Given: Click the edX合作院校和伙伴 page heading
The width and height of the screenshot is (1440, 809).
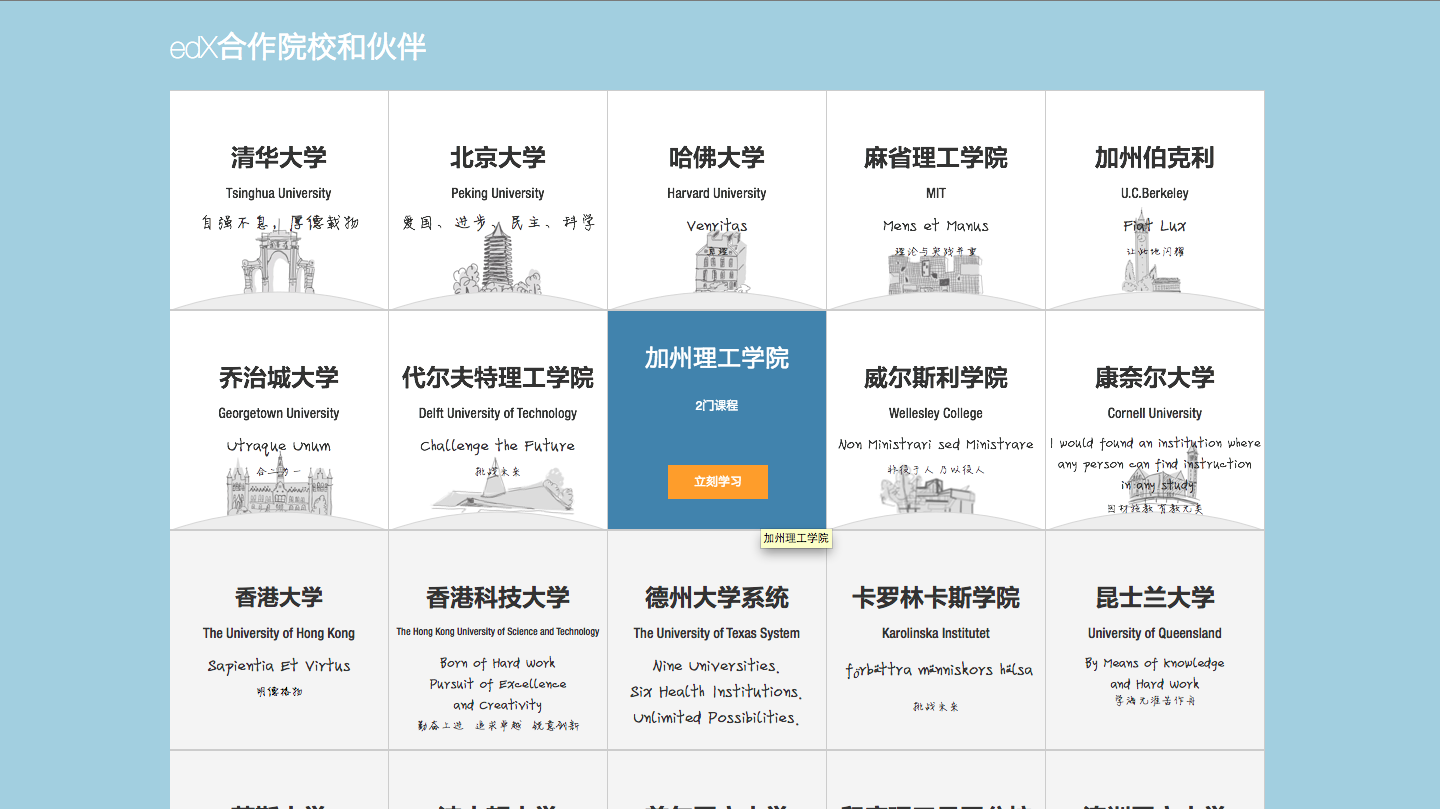Looking at the screenshot, I should pos(298,47).
